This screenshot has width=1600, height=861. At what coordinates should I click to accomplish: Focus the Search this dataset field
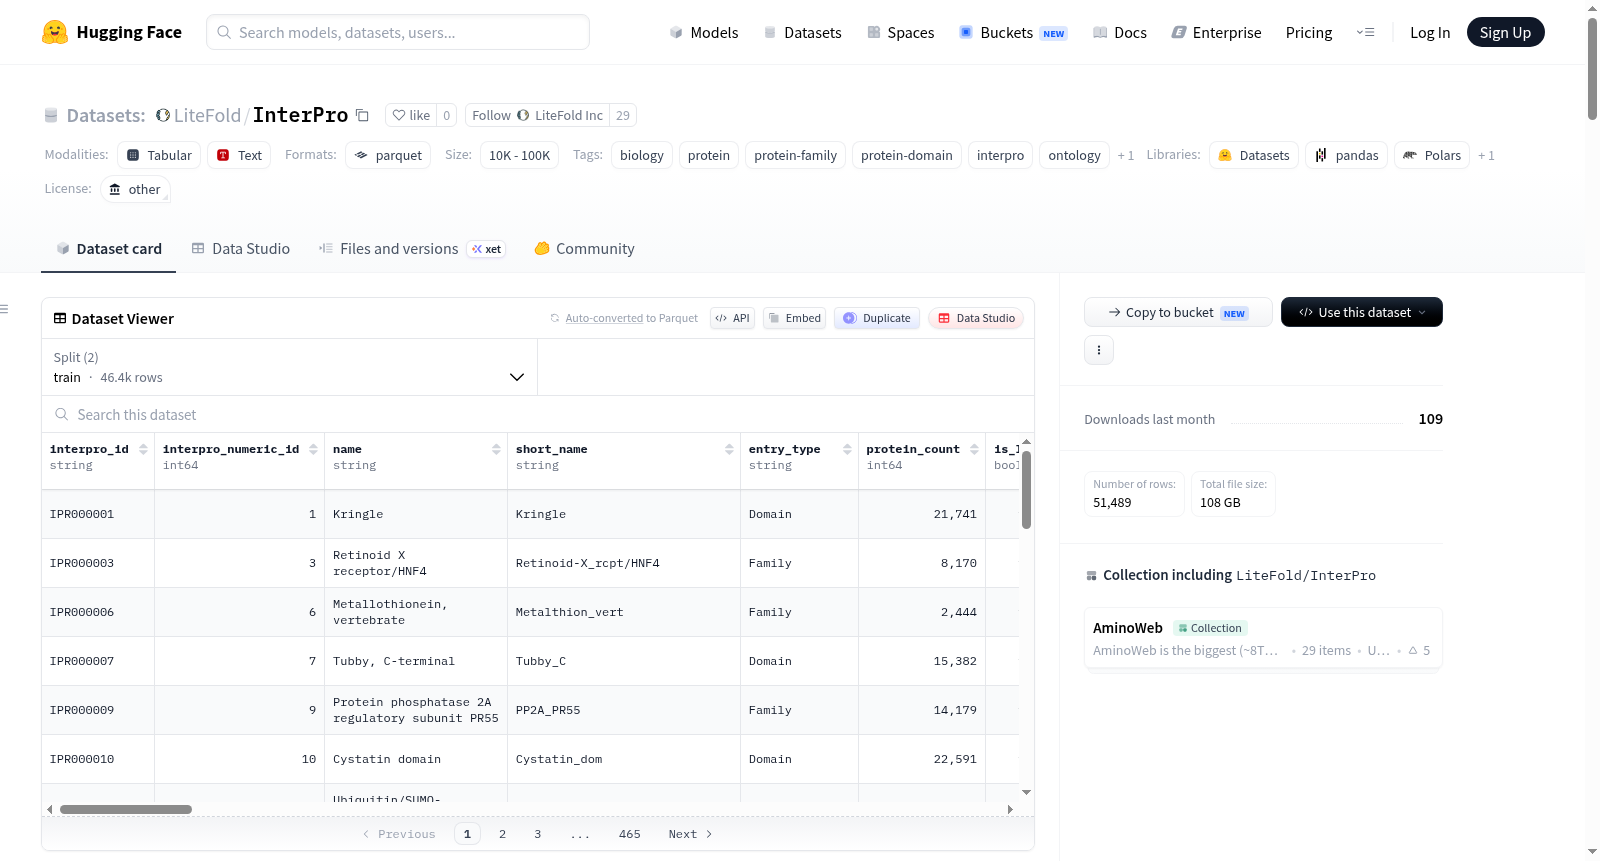[x=538, y=415]
